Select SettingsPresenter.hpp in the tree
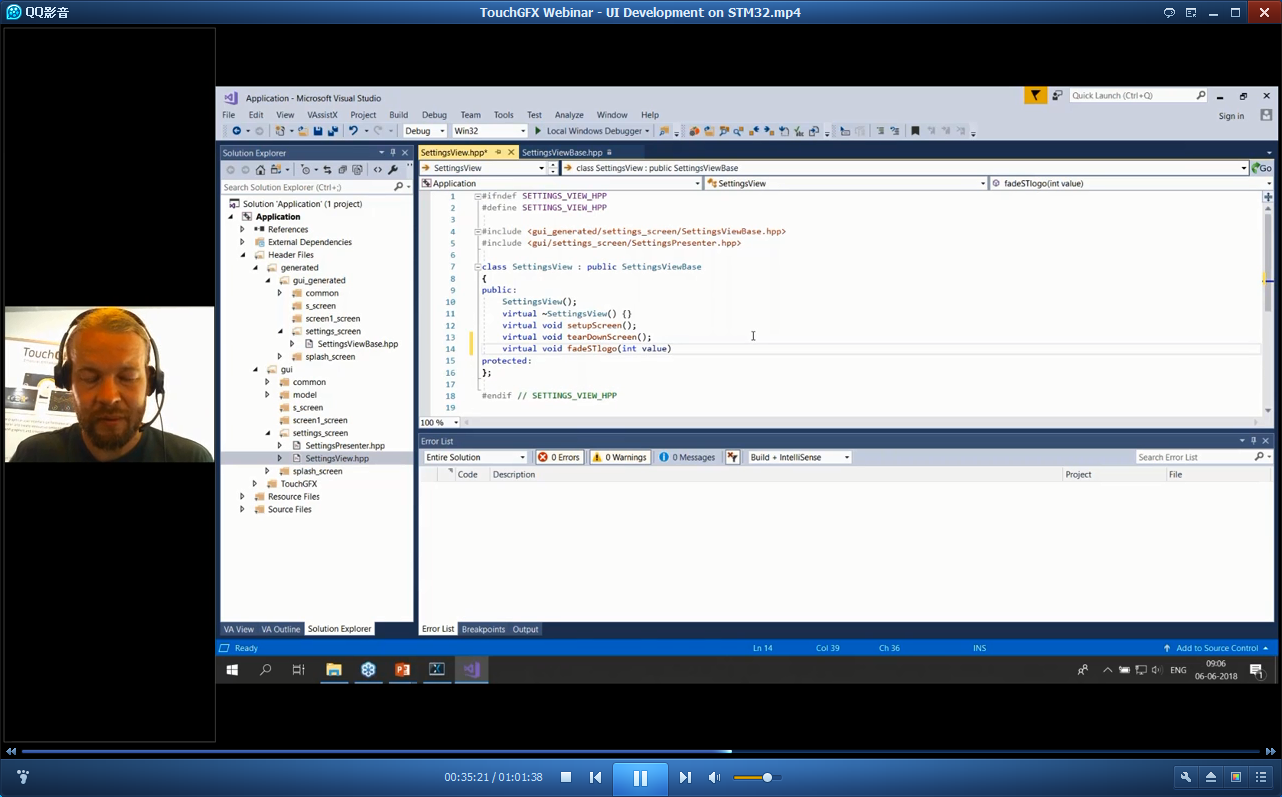The image size is (1282, 797). coord(344,445)
